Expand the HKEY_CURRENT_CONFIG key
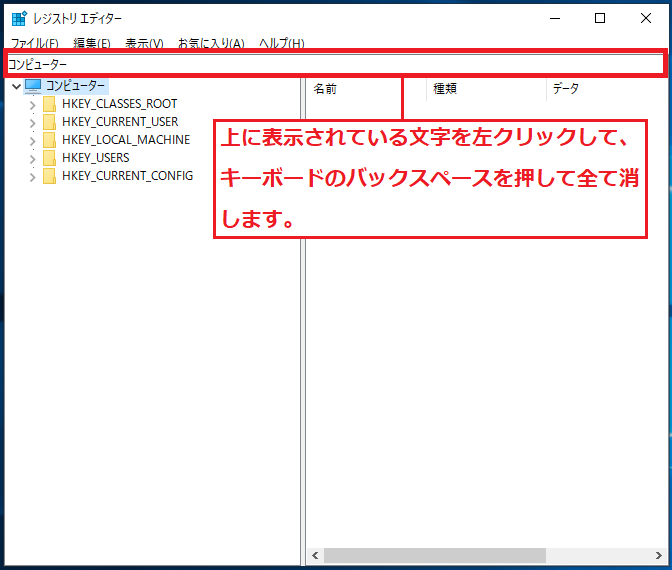This screenshot has width=672, height=570. tap(33, 177)
